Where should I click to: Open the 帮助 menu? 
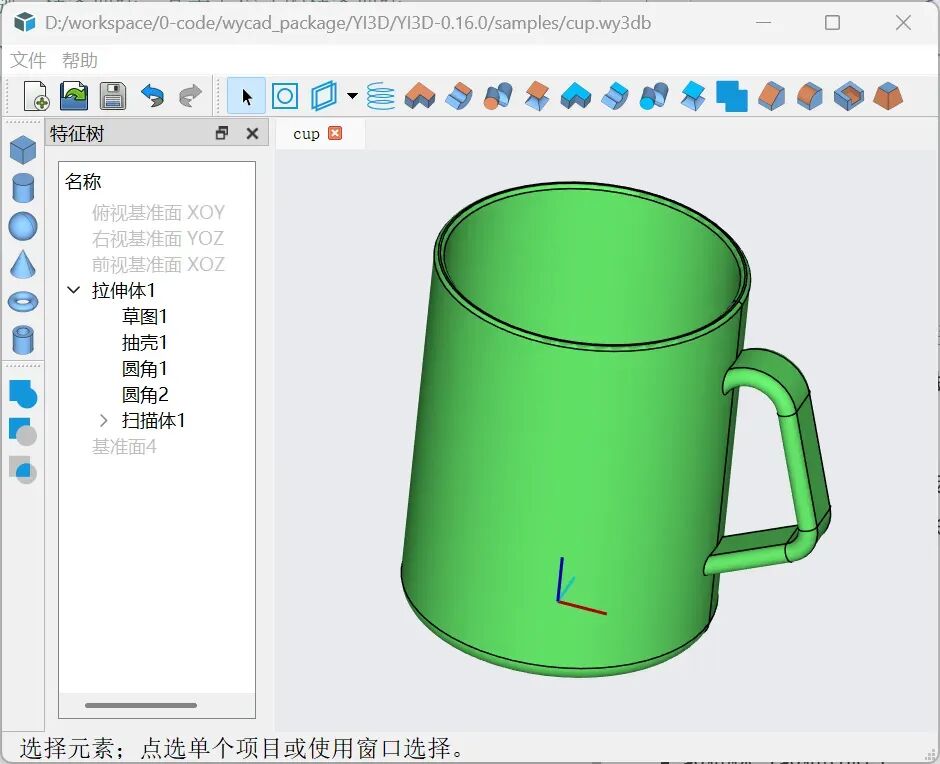[x=80, y=60]
